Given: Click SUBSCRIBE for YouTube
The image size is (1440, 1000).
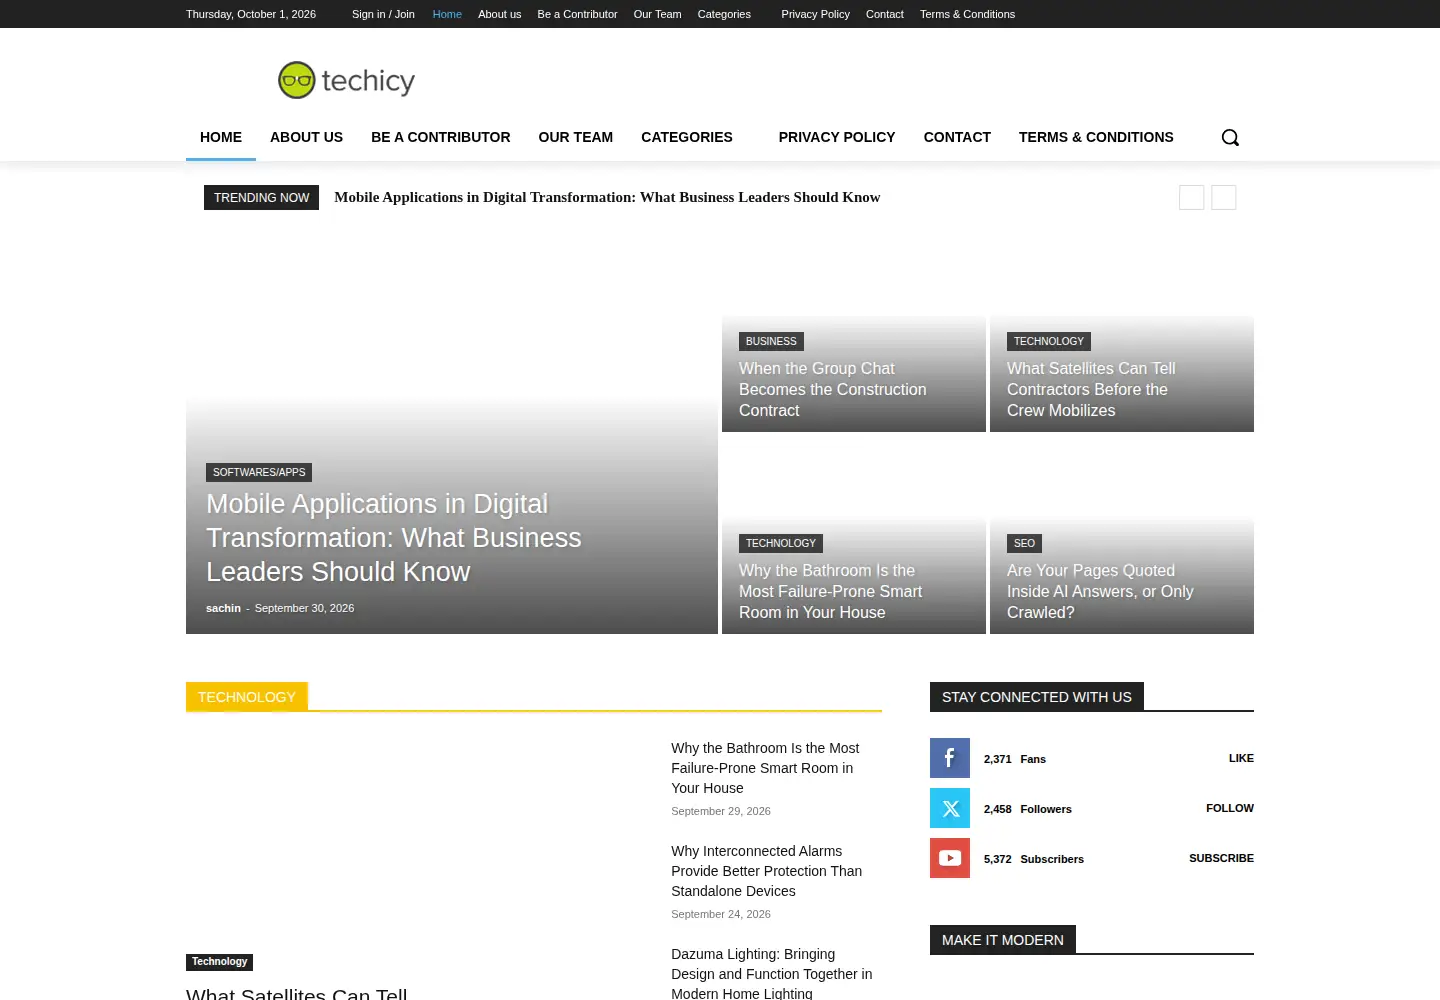Looking at the screenshot, I should (x=1221, y=858).
